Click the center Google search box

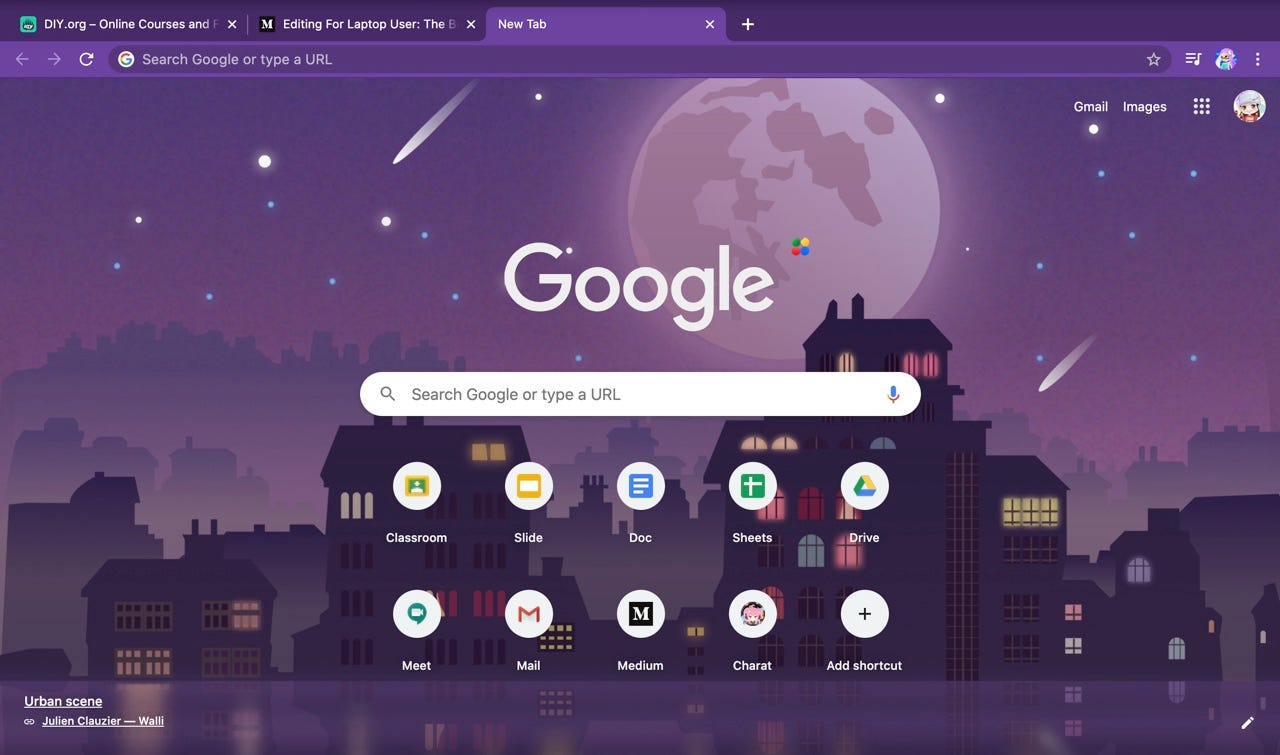[640, 395]
